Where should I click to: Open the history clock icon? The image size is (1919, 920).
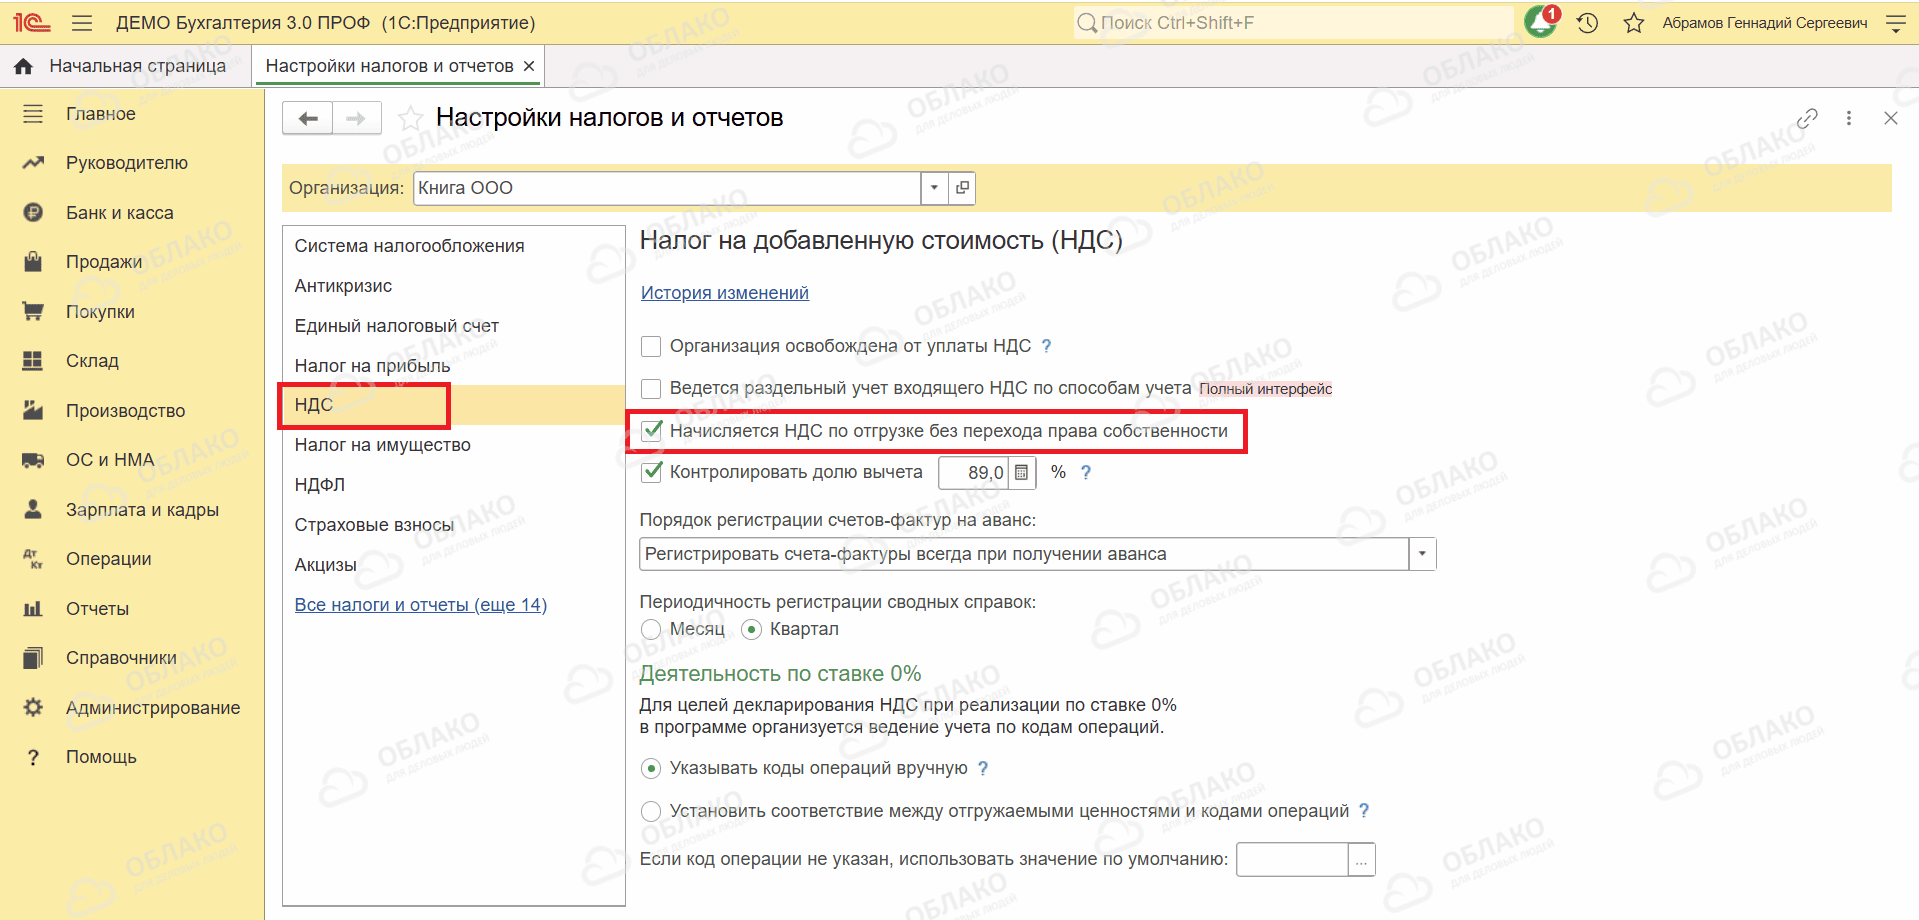[x=1588, y=23]
